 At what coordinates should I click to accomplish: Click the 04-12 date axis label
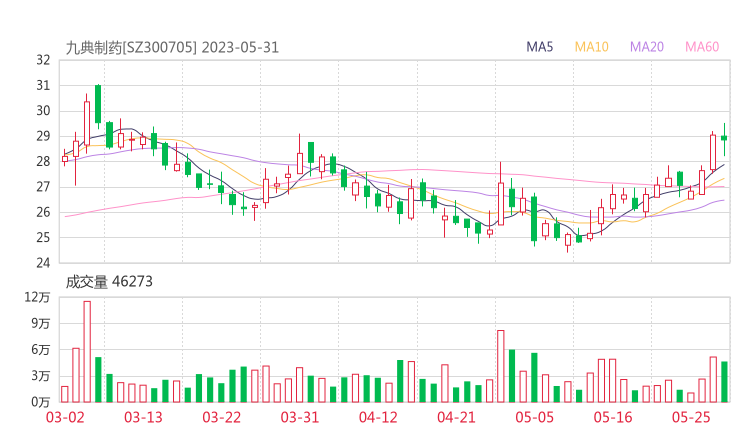(x=378, y=417)
